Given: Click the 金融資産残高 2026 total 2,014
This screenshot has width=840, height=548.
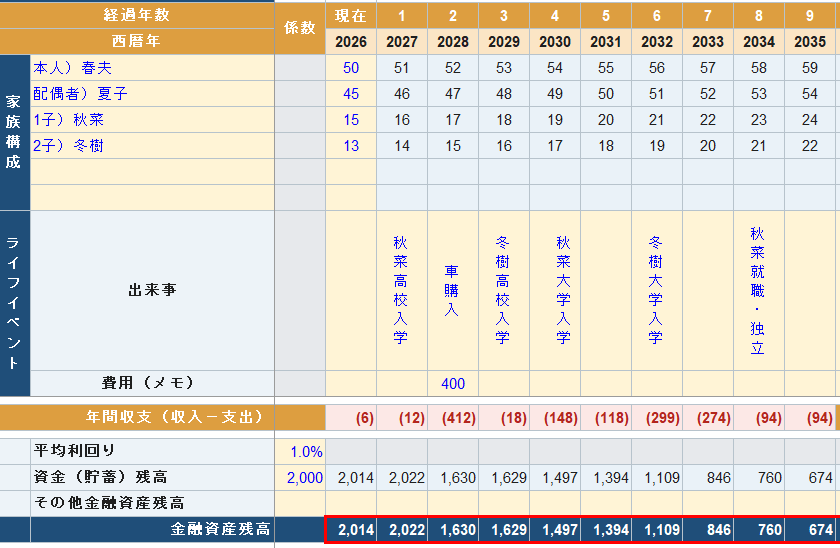Looking at the screenshot, I should click(351, 530).
